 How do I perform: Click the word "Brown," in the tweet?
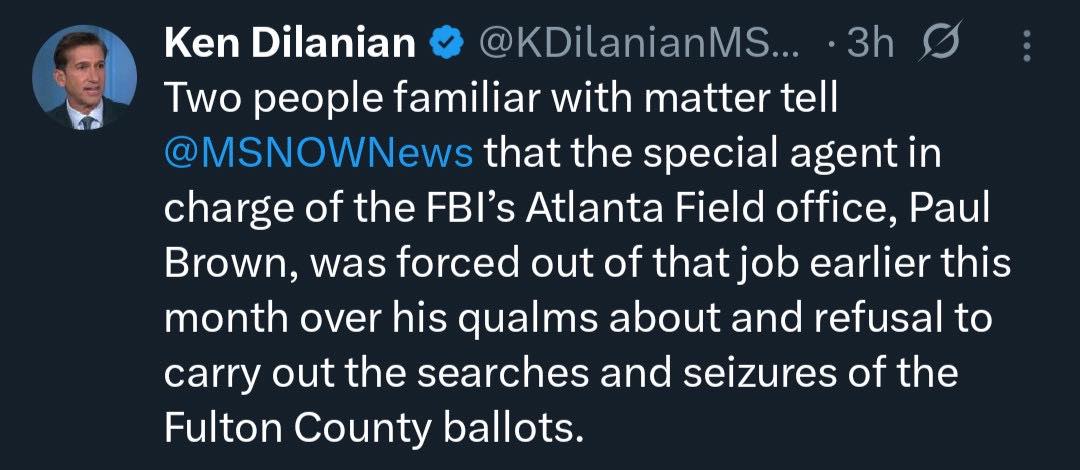tap(226, 263)
